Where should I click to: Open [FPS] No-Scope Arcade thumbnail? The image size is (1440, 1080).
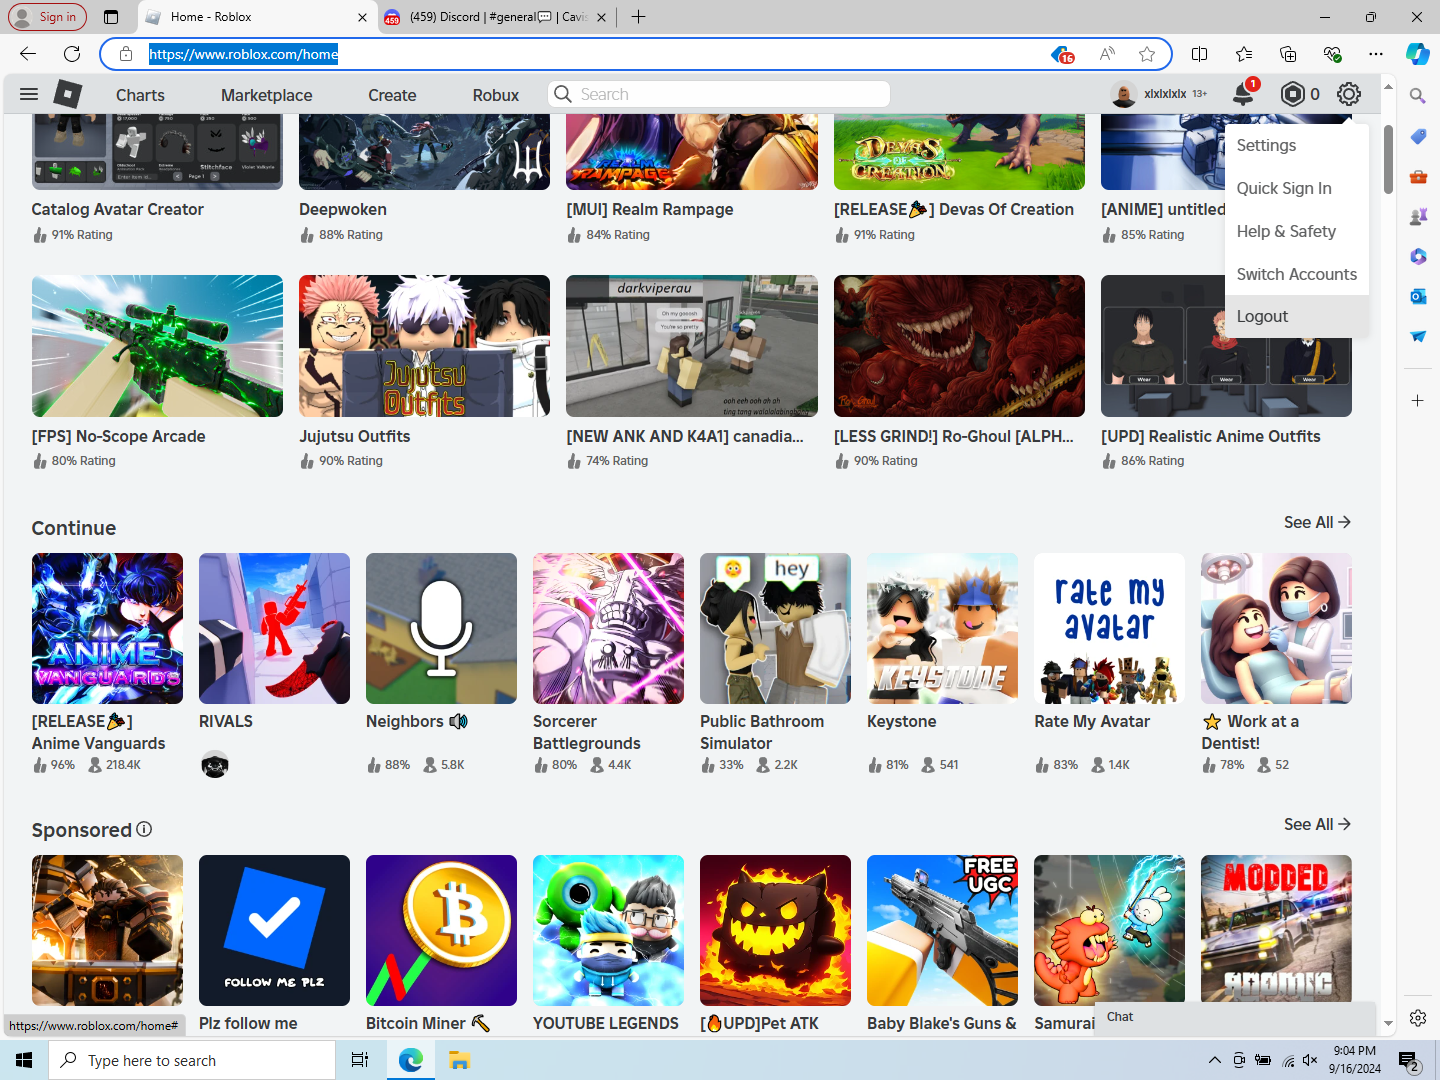(x=157, y=346)
